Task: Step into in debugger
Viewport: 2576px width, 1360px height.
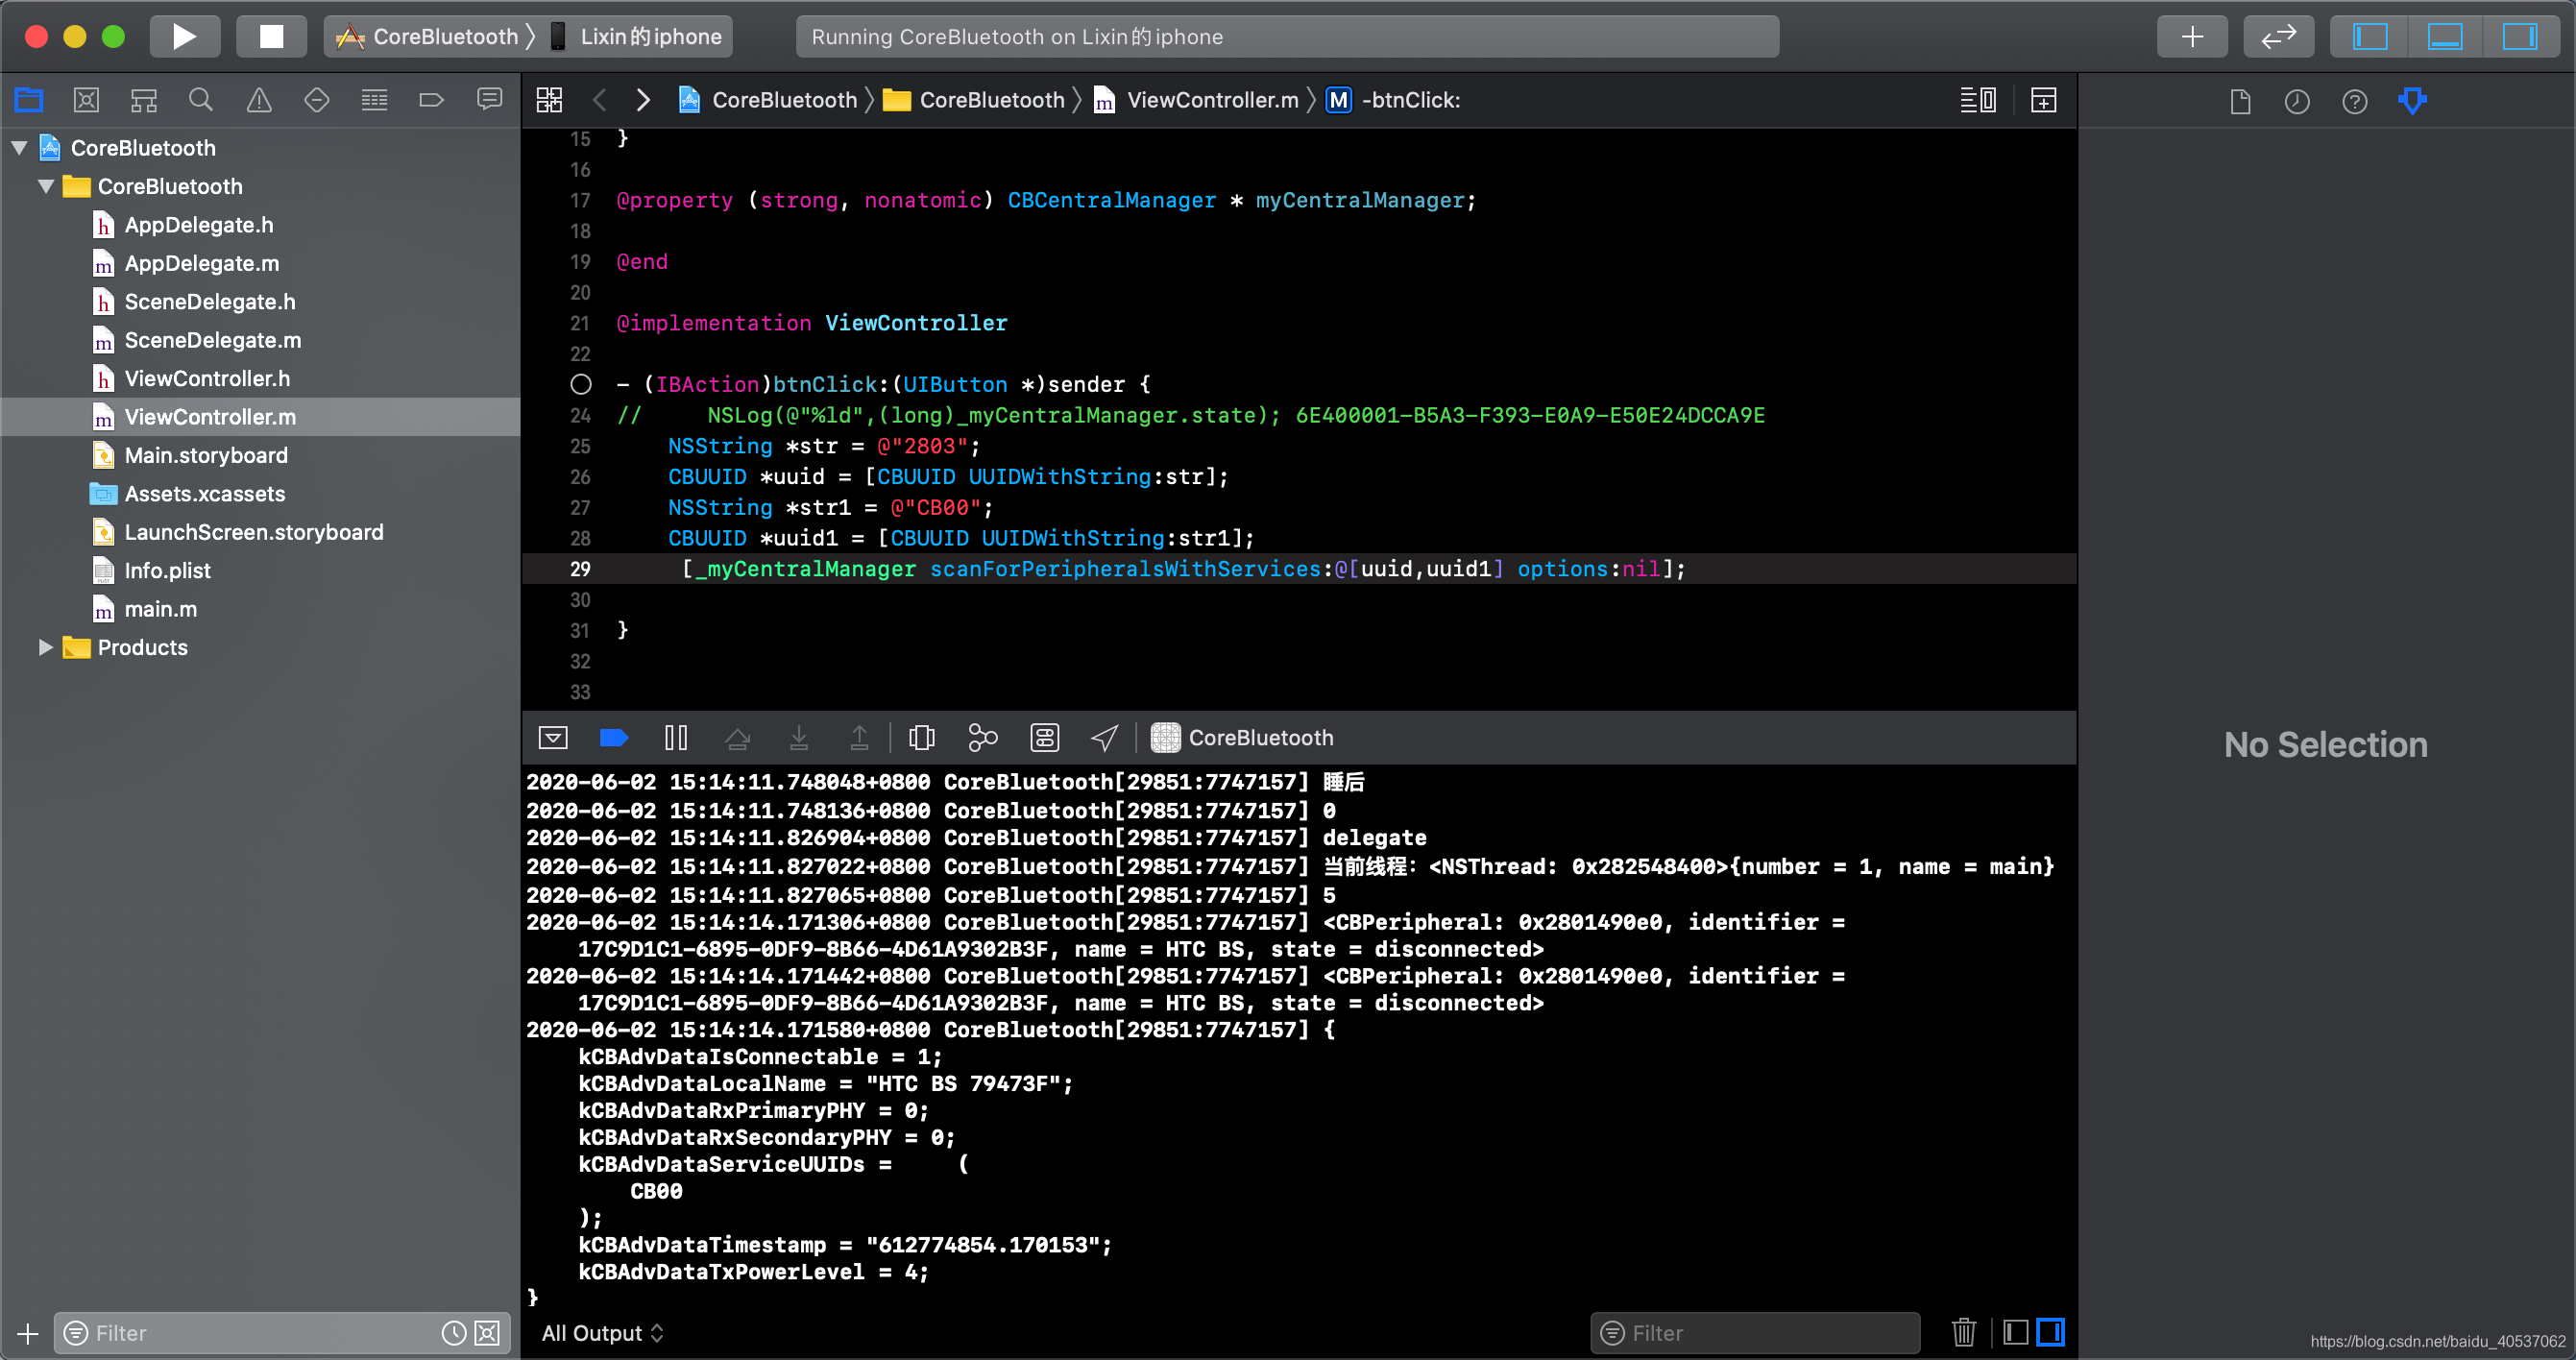Action: pos(799,738)
